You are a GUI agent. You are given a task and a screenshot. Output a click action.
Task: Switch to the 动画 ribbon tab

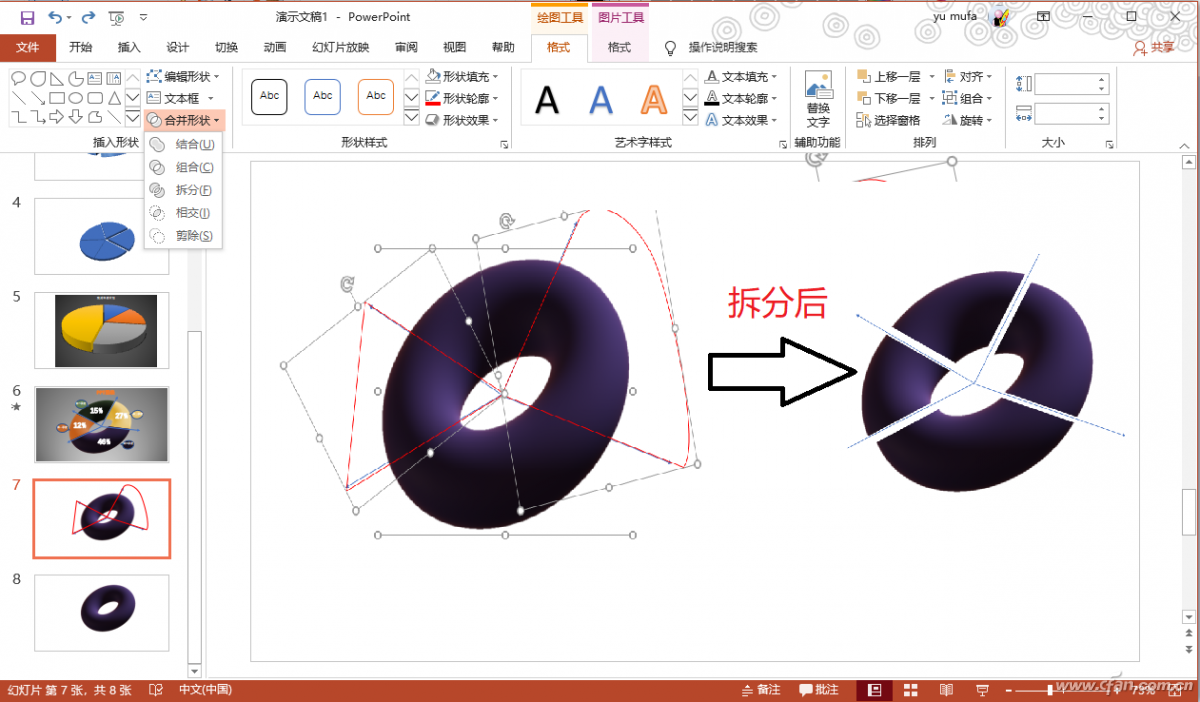(x=275, y=47)
